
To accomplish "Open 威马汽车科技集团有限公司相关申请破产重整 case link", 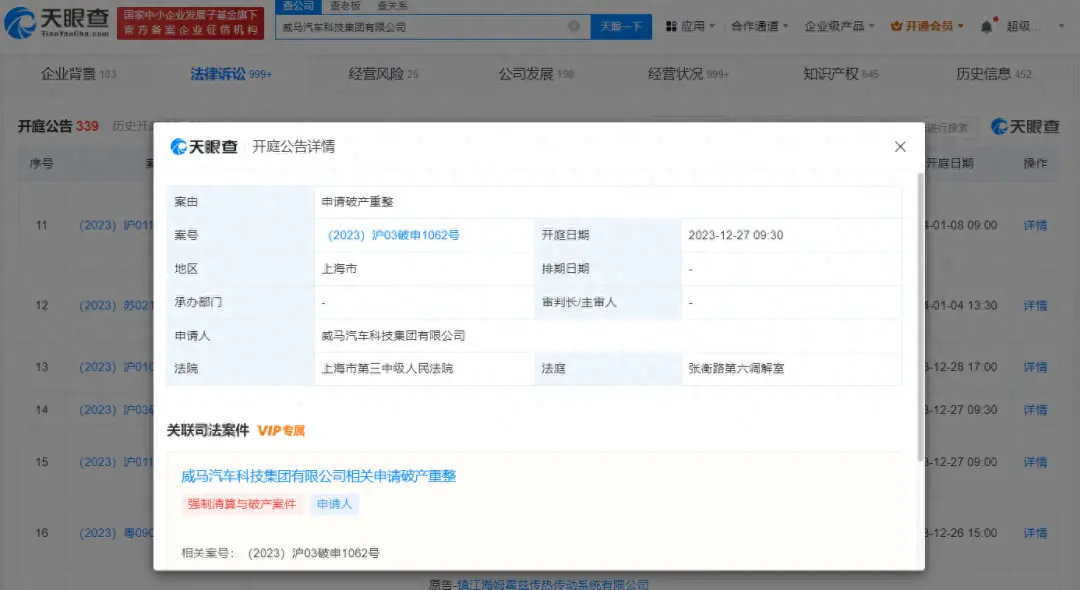I will [318, 476].
